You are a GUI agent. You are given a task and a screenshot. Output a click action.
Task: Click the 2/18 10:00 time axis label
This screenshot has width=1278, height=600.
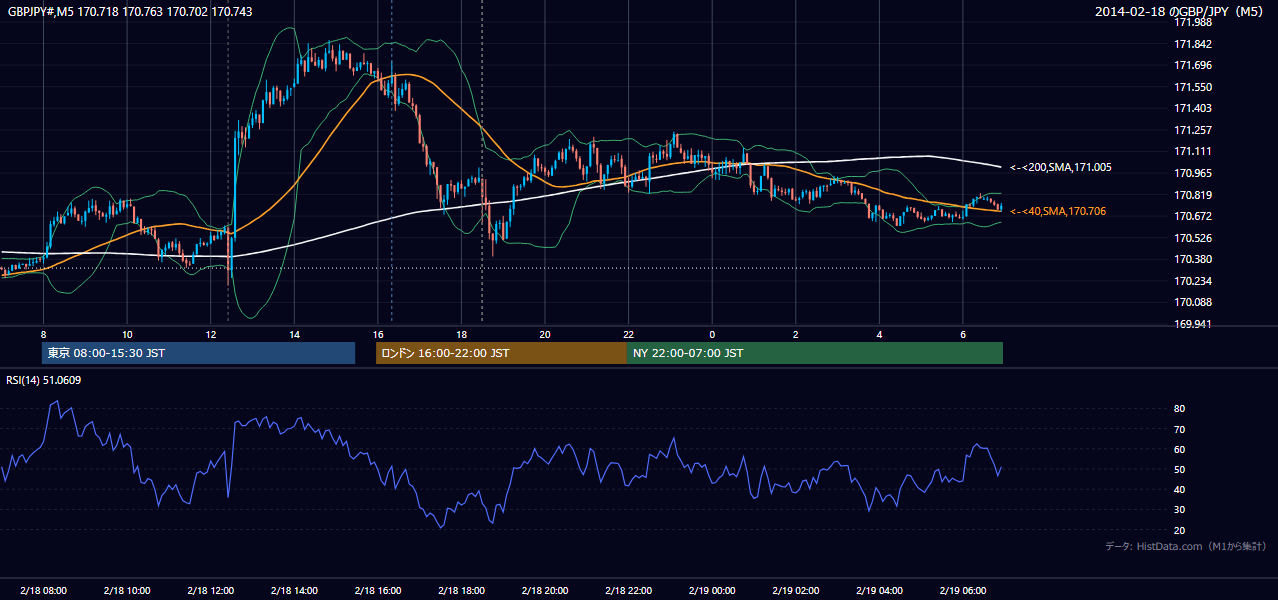[x=127, y=591]
